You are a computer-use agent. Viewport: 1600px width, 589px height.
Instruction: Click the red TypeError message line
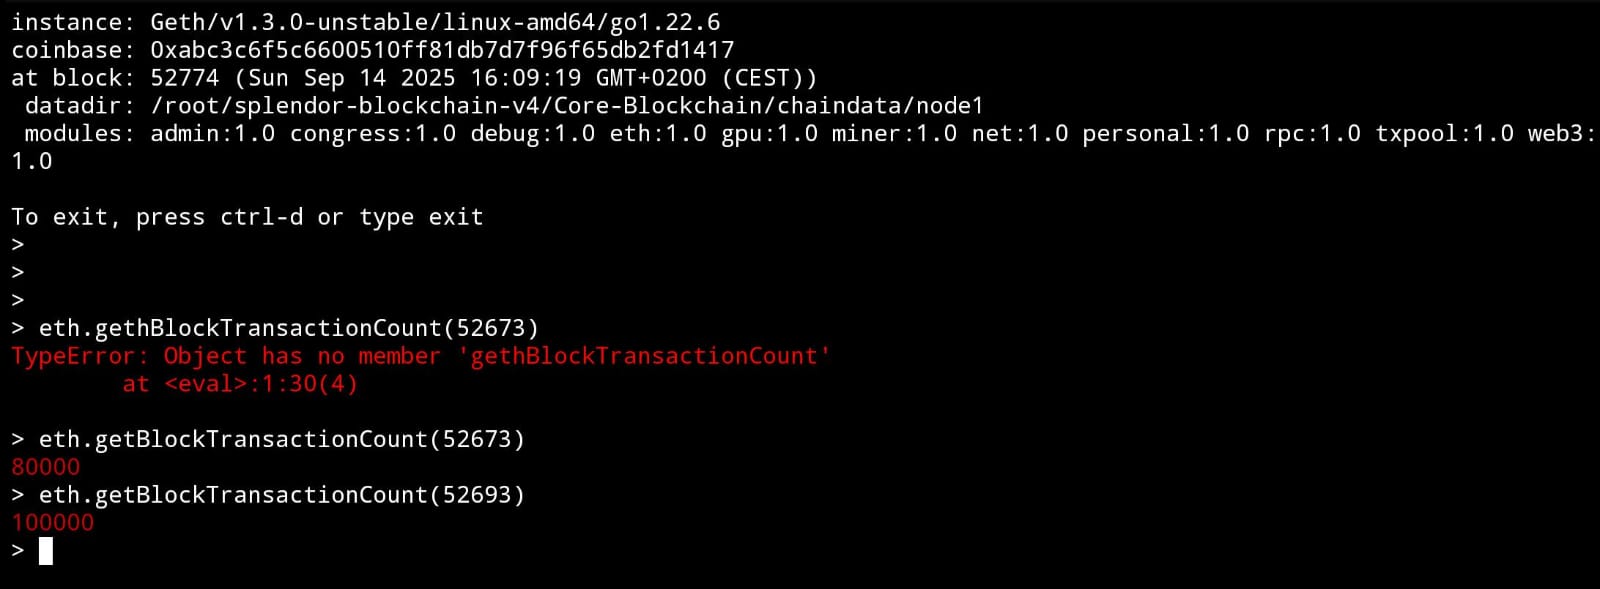pos(420,356)
